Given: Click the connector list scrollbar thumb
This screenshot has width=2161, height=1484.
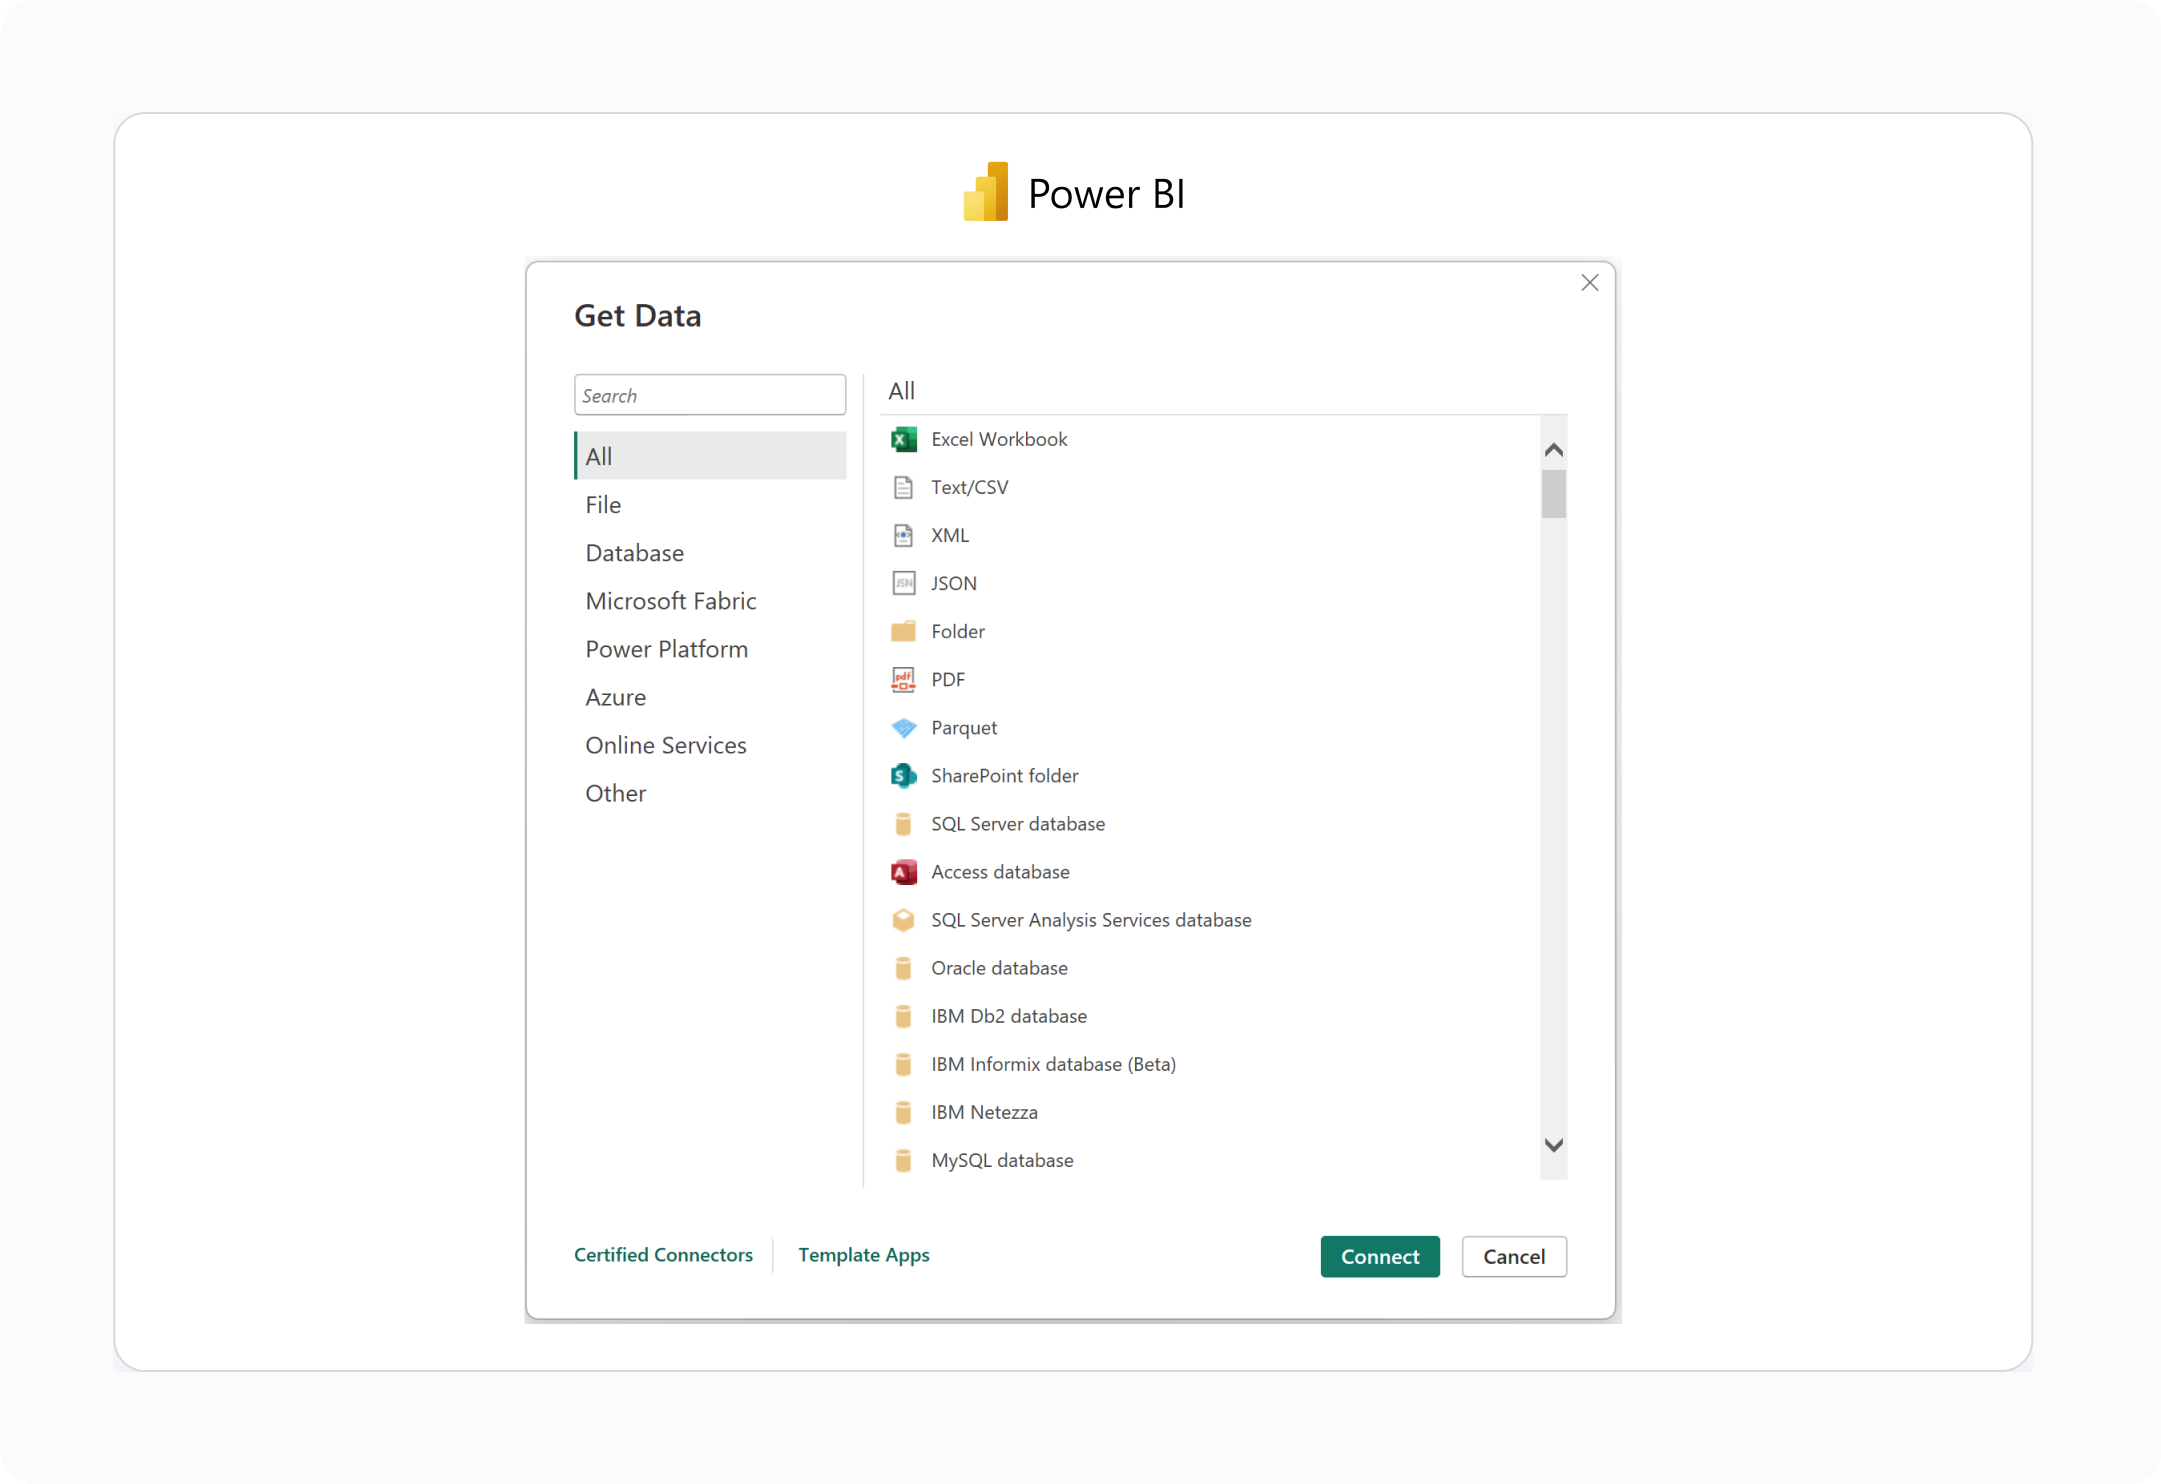Looking at the screenshot, I should click(1553, 494).
